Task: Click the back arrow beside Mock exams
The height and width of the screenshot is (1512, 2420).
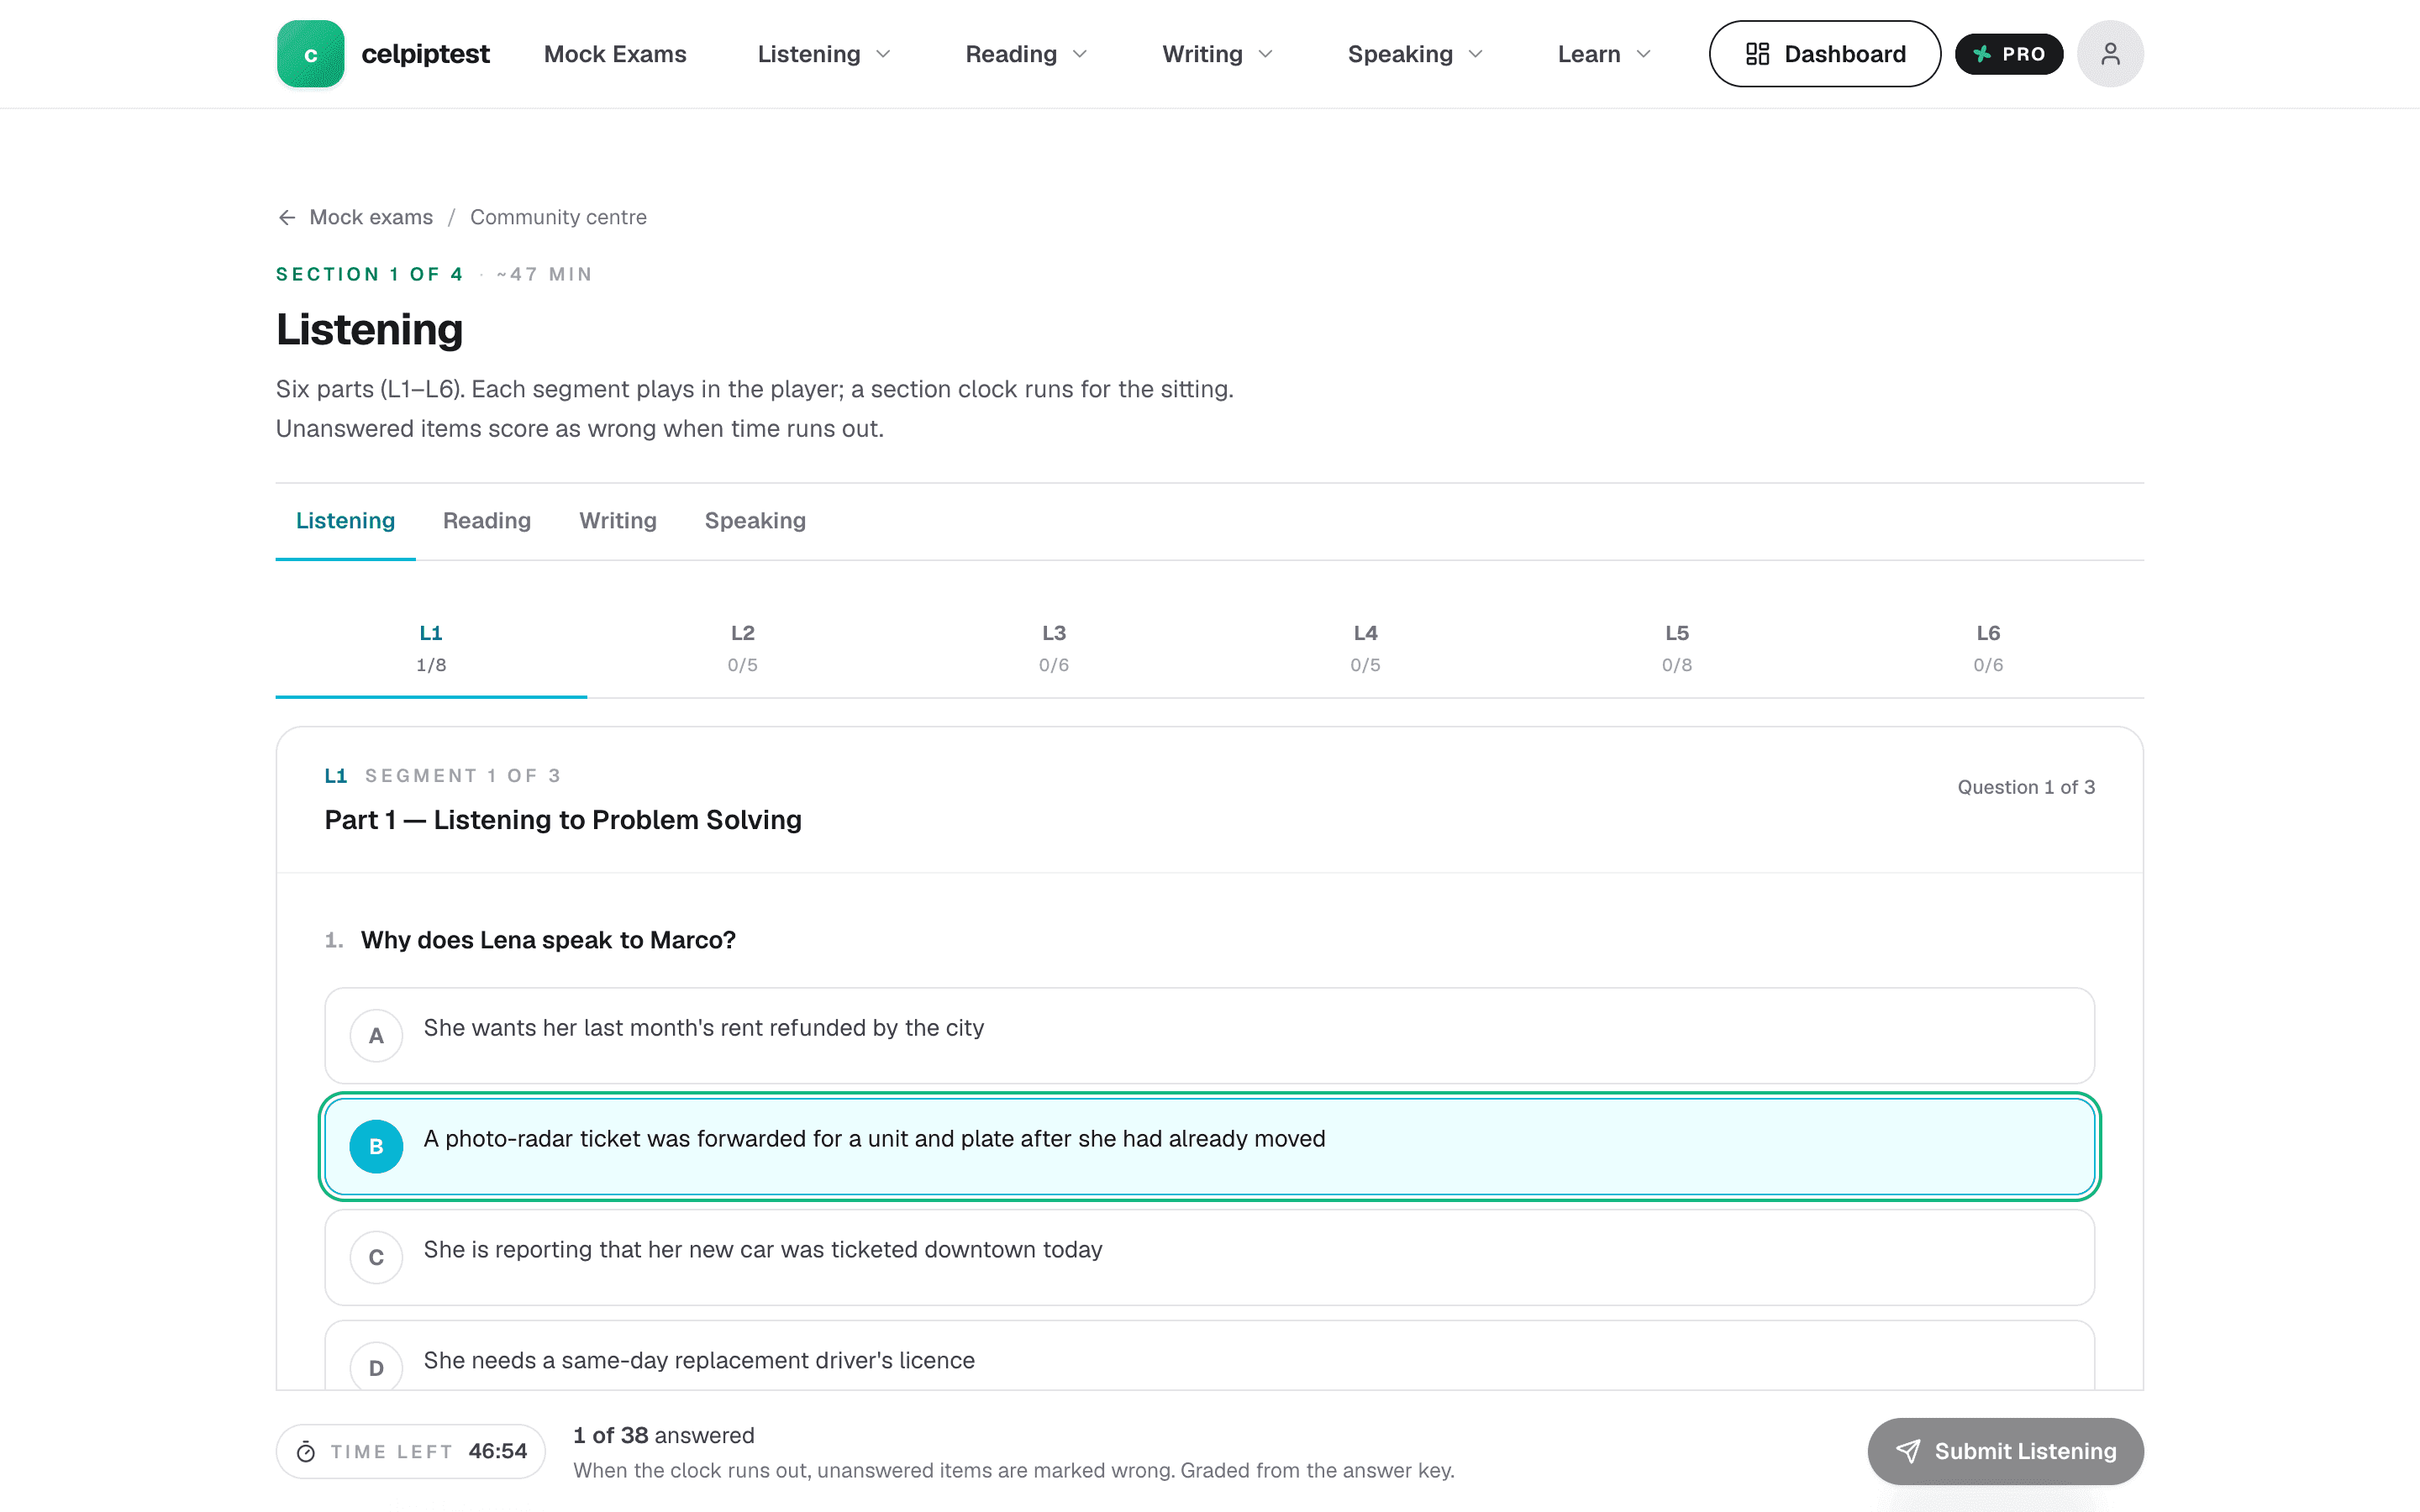Action: click(x=287, y=217)
